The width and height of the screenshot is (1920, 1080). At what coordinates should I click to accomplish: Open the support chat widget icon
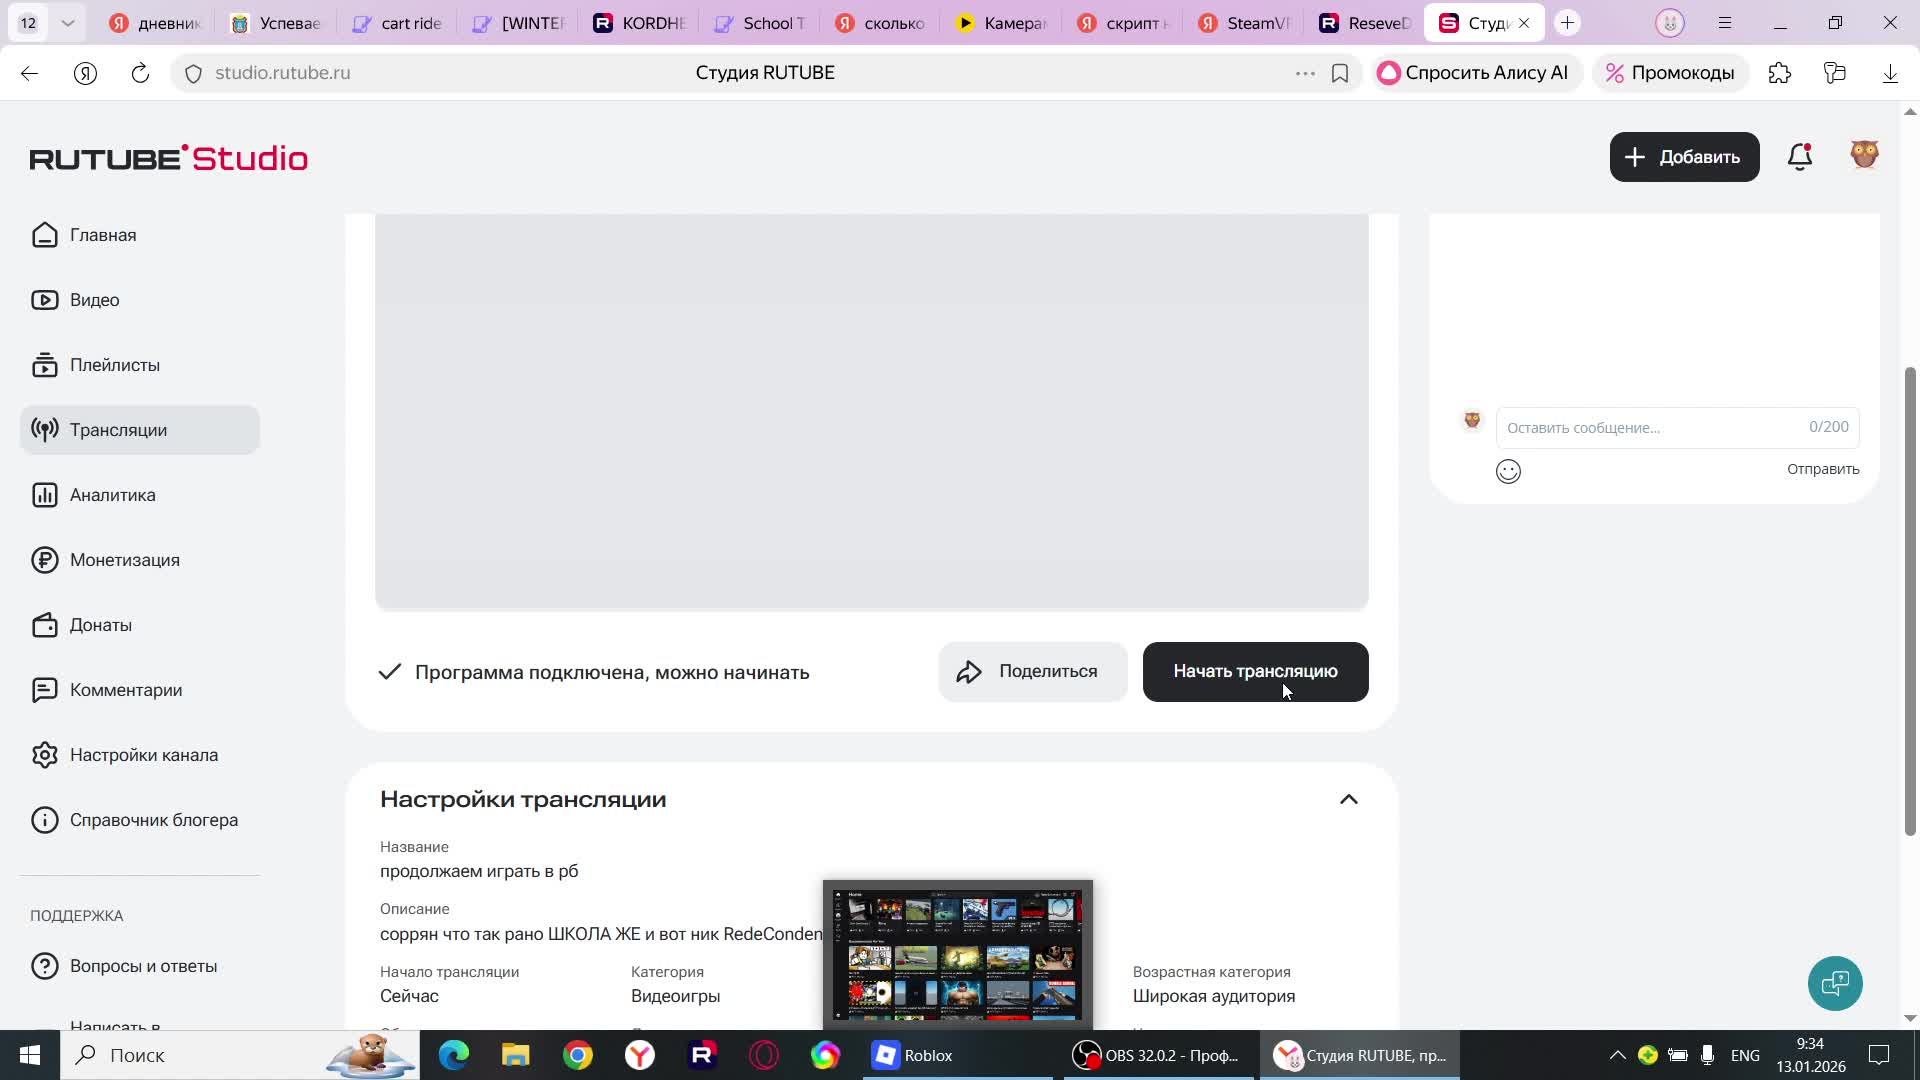(x=1835, y=984)
